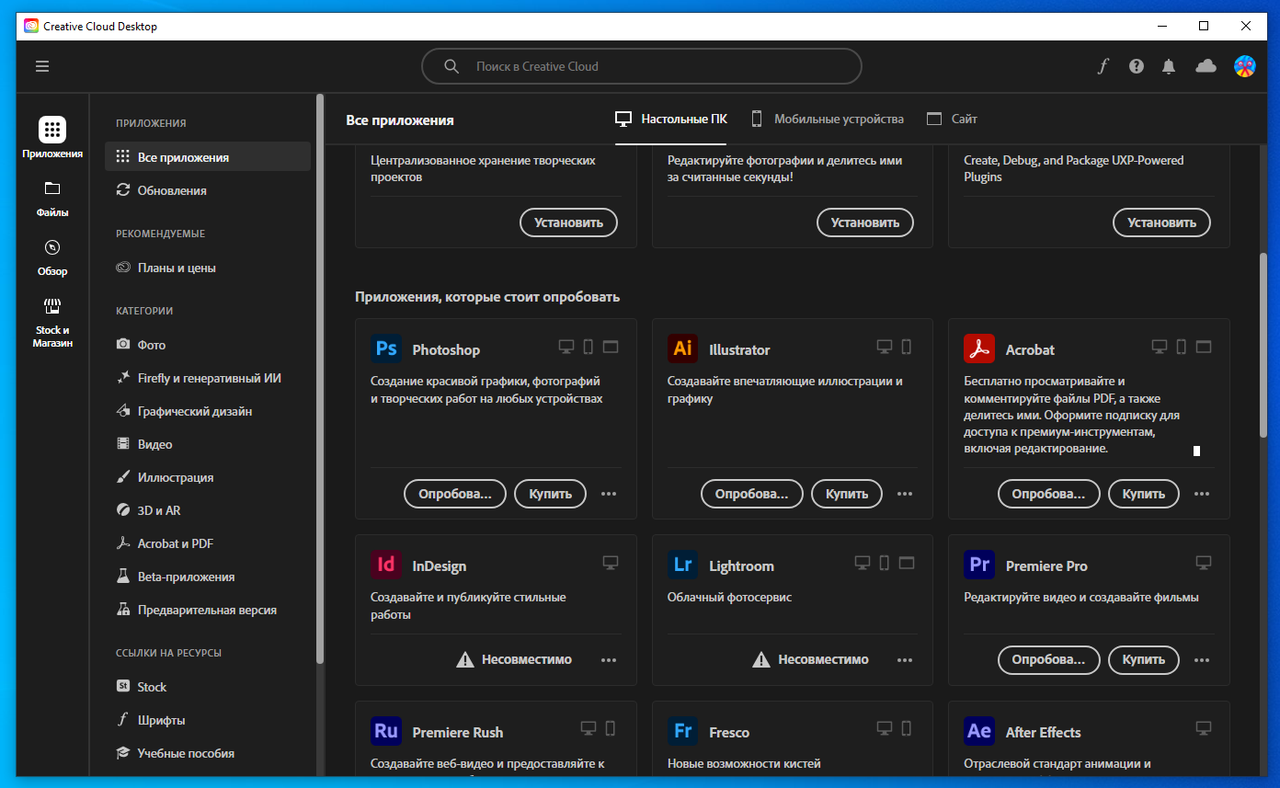Click the sidebar scrollbar
The width and height of the screenshot is (1280, 788).
click(x=320, y=379)
